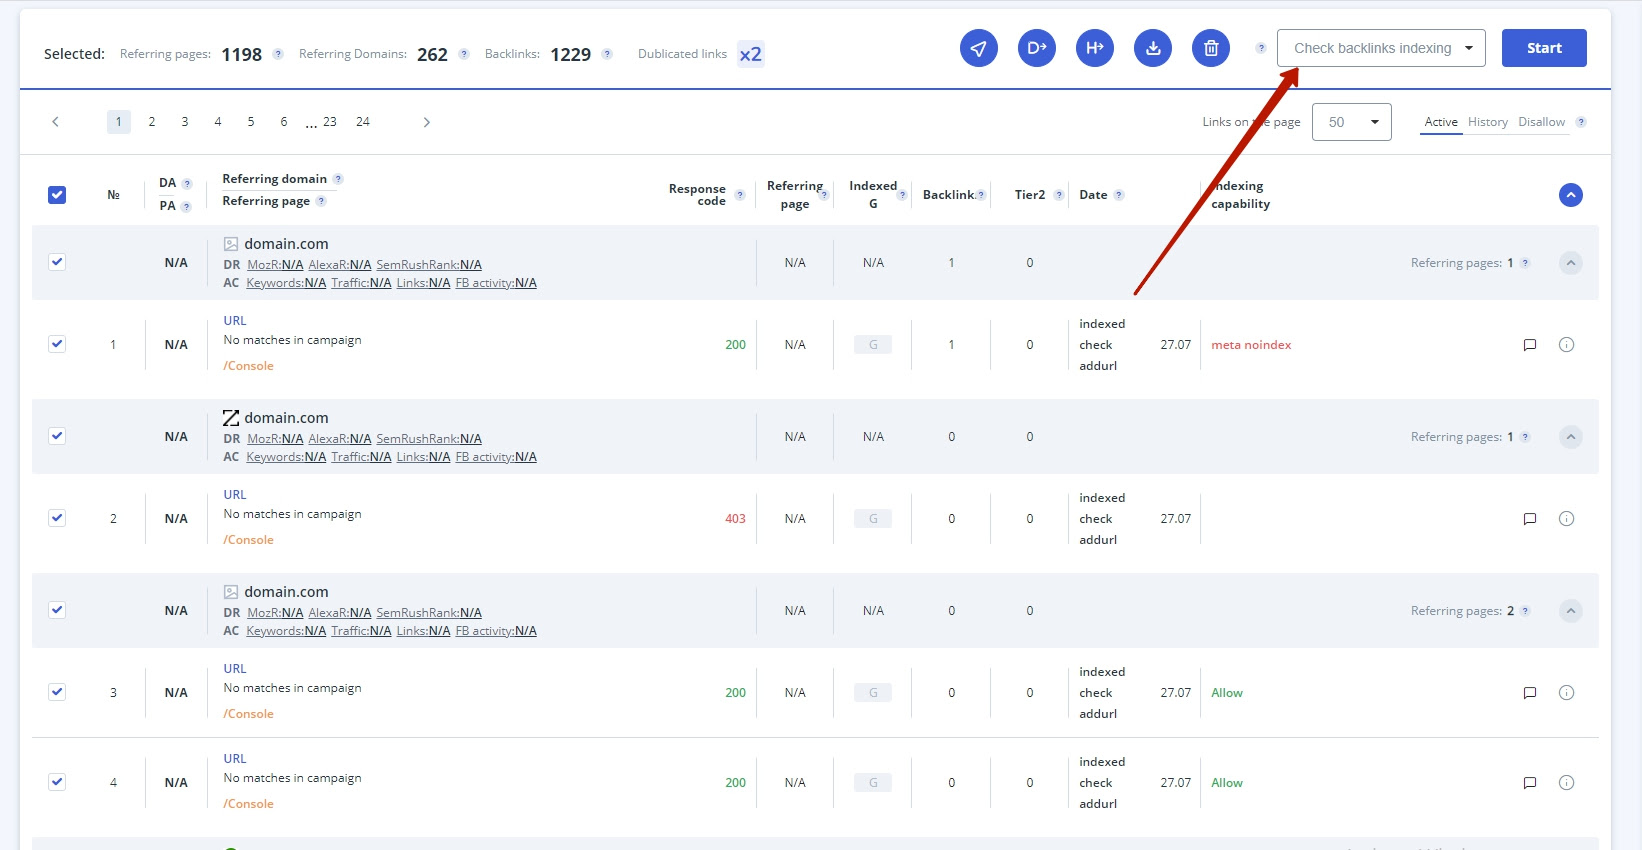Click the Start button

coord(1544,48)
